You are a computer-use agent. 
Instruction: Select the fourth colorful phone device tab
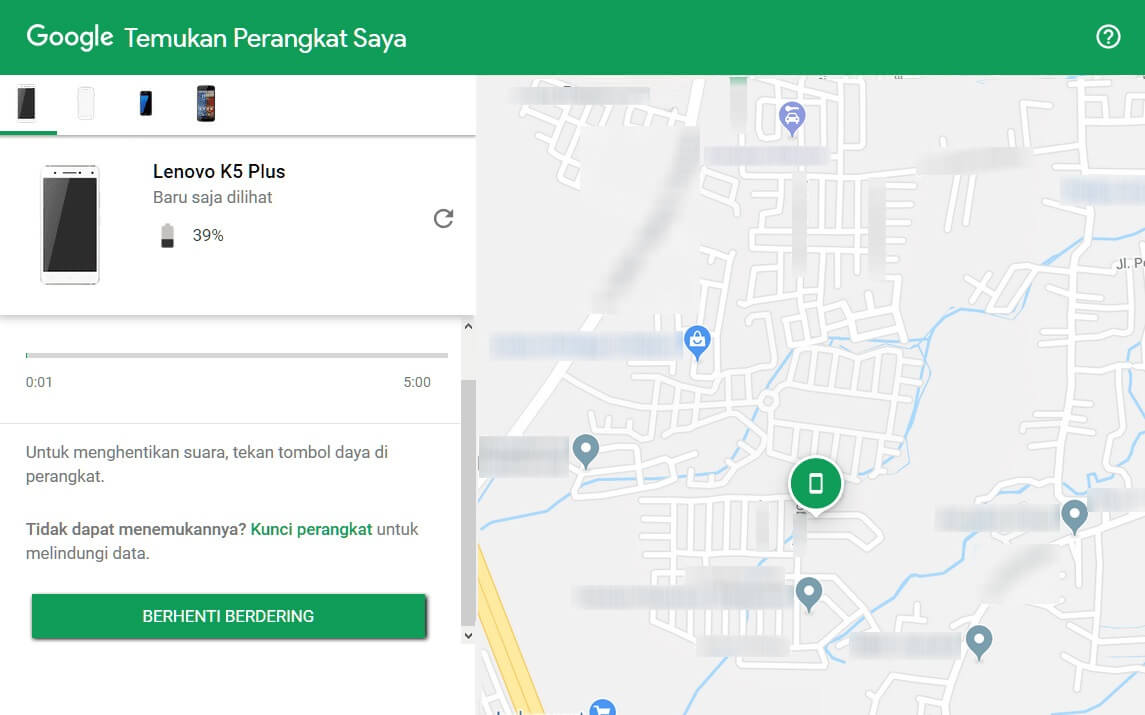click(206, 103)
